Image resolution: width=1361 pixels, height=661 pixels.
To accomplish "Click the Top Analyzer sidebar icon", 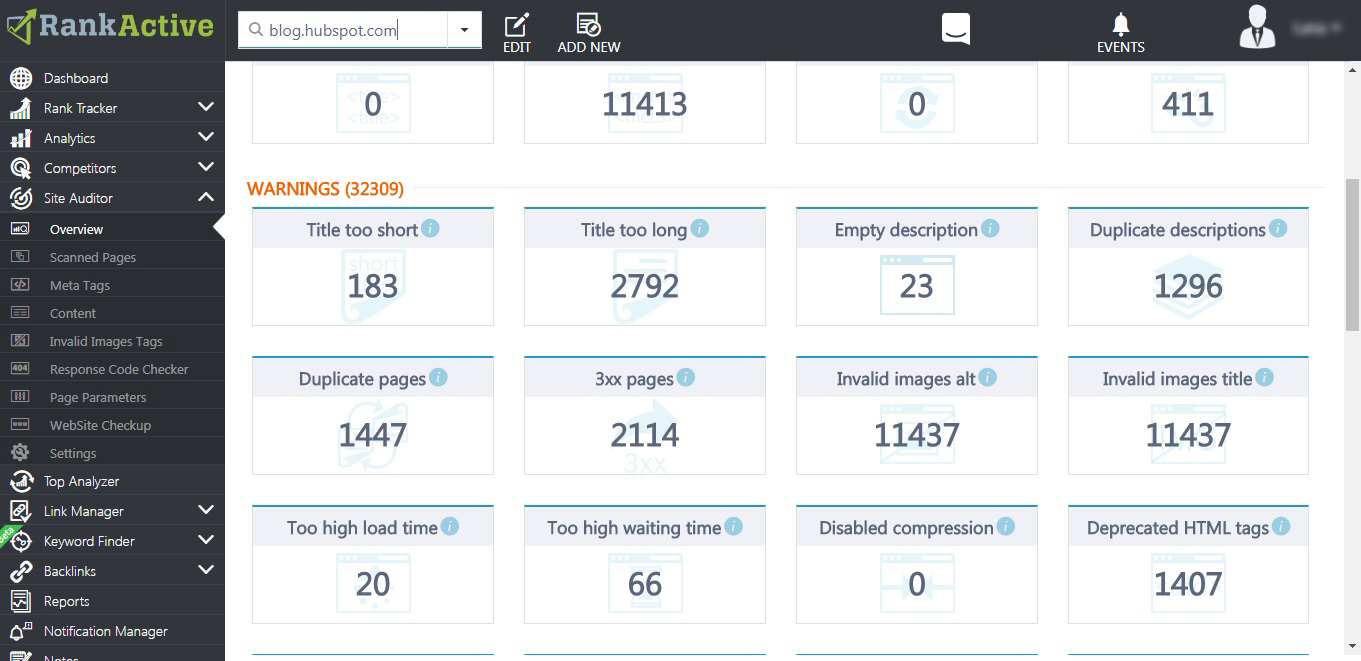I will [20, 481].
